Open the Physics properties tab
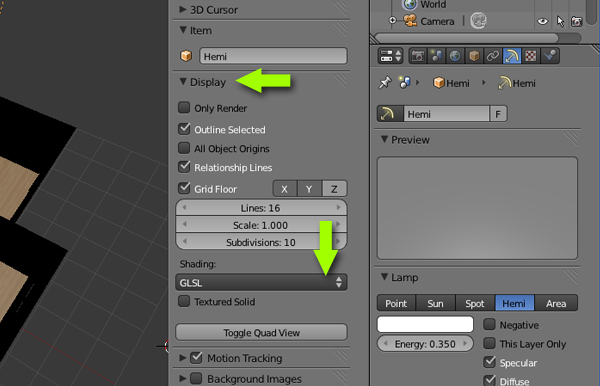600x386 pixels. click(550, 56)
